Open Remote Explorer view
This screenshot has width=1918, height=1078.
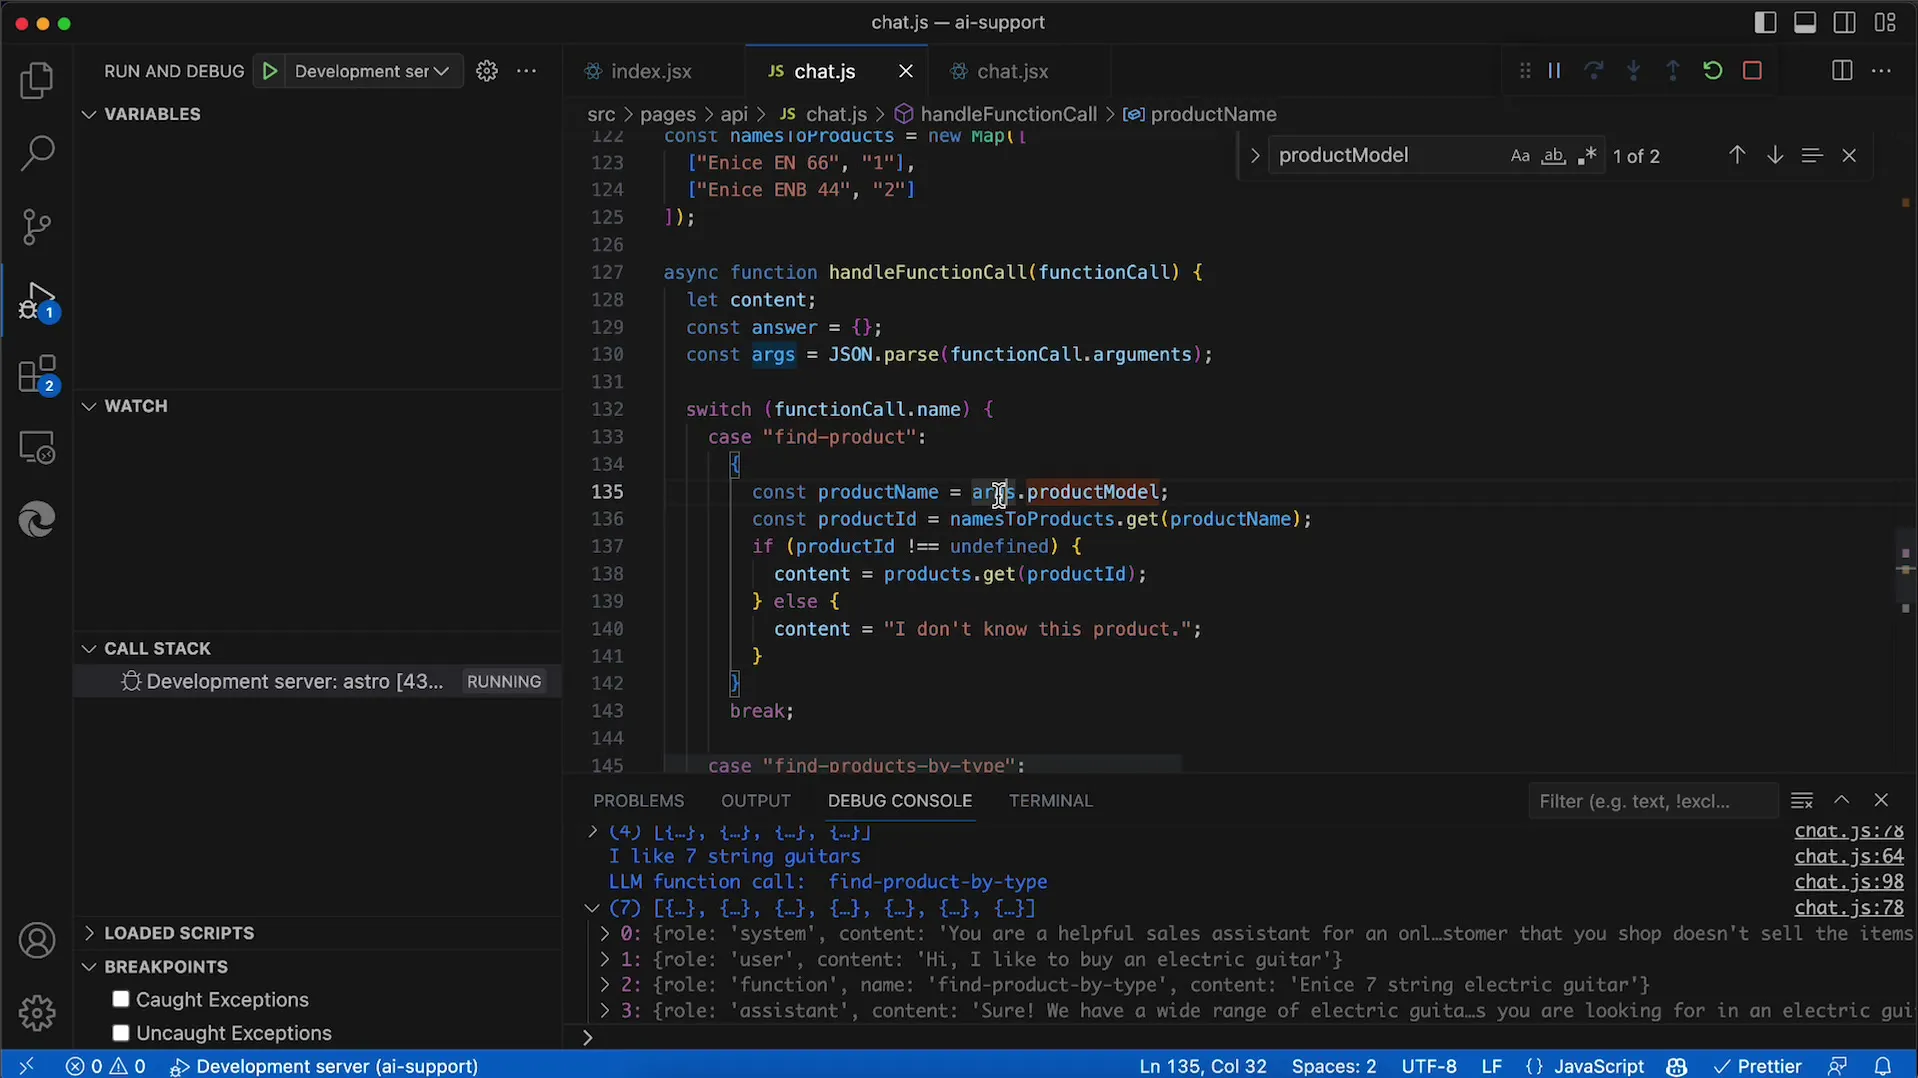37,448
